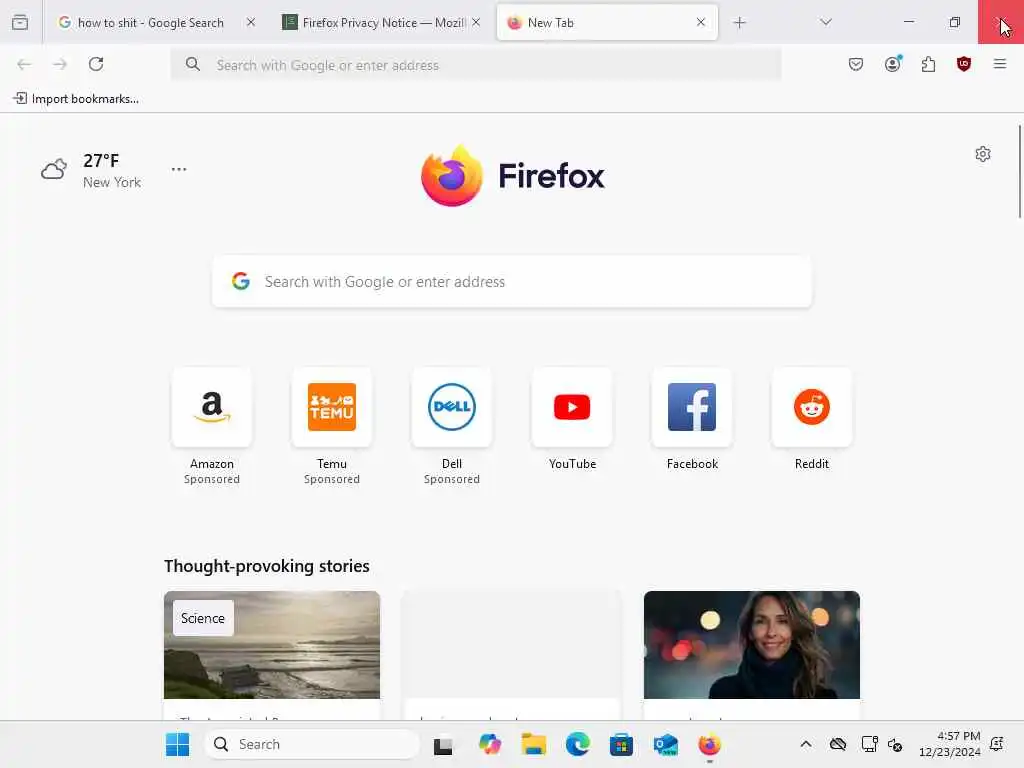1024x768 pixels.
Task: Click the magnifier icon in address bar
Action: [193, 64]
